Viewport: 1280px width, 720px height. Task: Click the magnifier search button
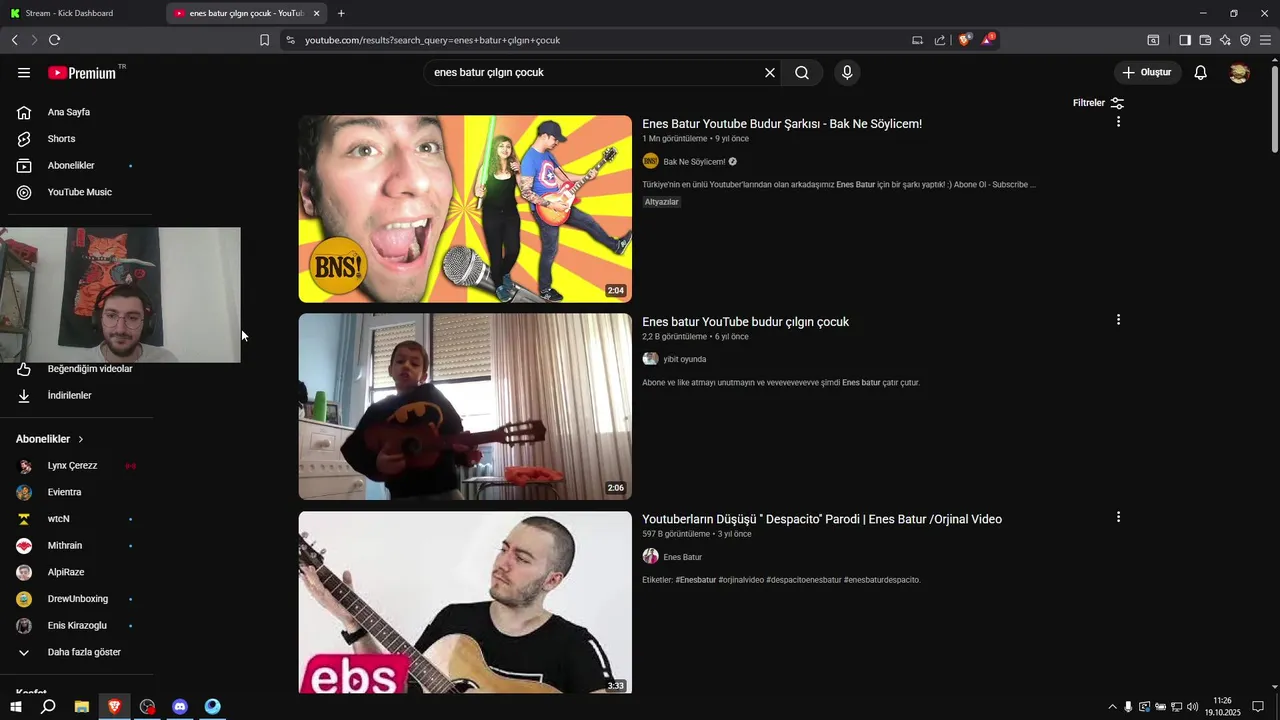point(802,72)
